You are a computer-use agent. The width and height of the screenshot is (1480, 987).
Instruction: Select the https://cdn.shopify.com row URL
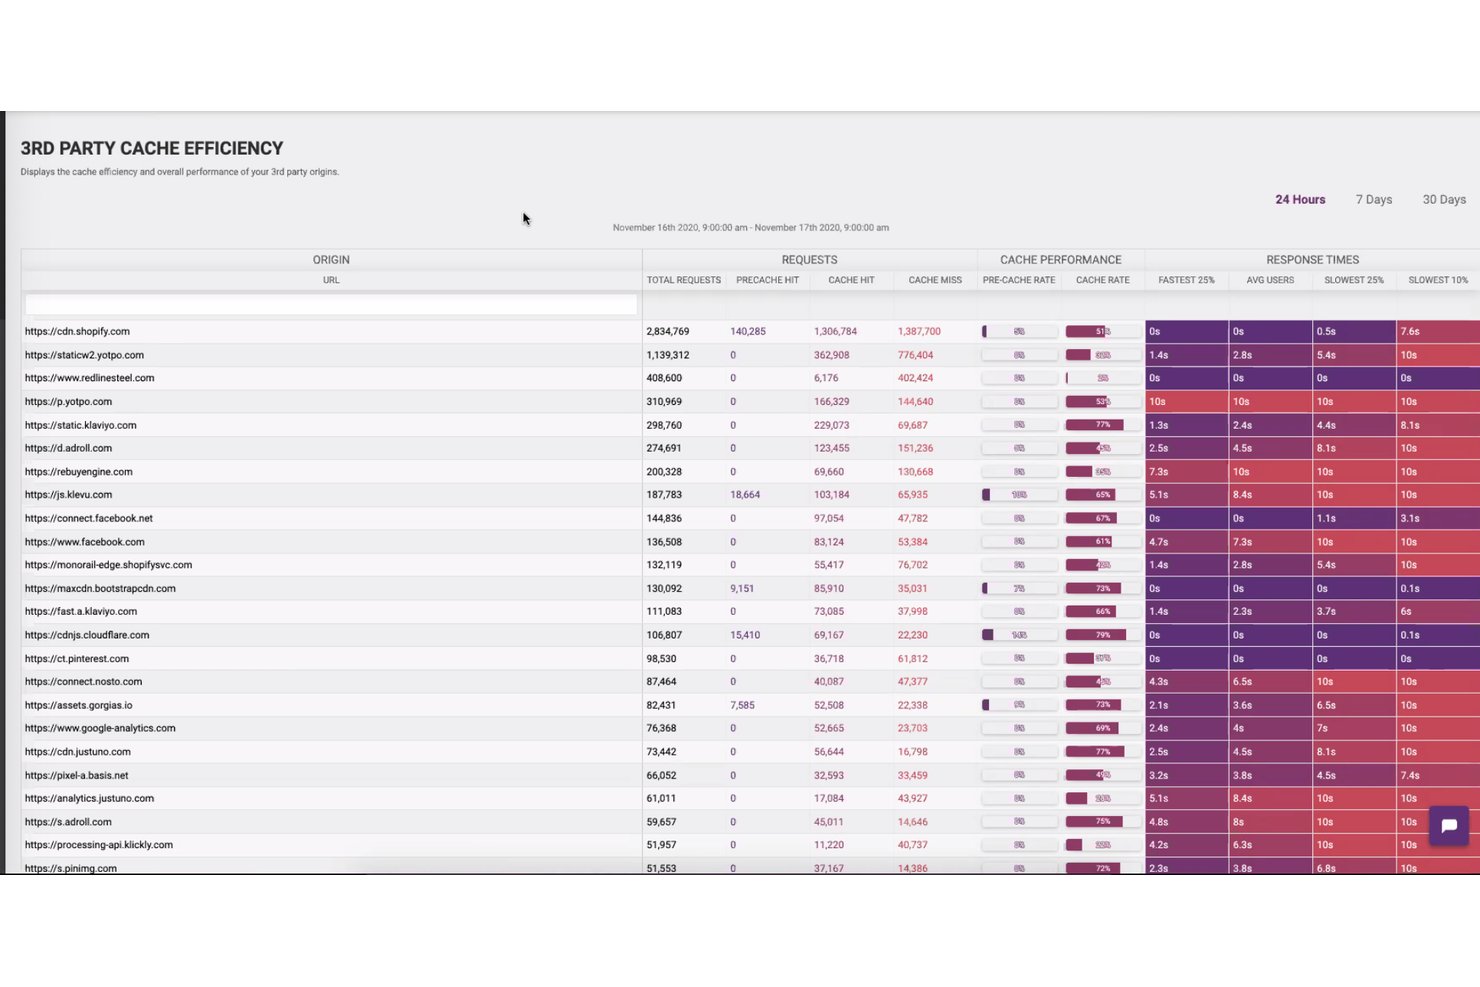tap(77, 331)
